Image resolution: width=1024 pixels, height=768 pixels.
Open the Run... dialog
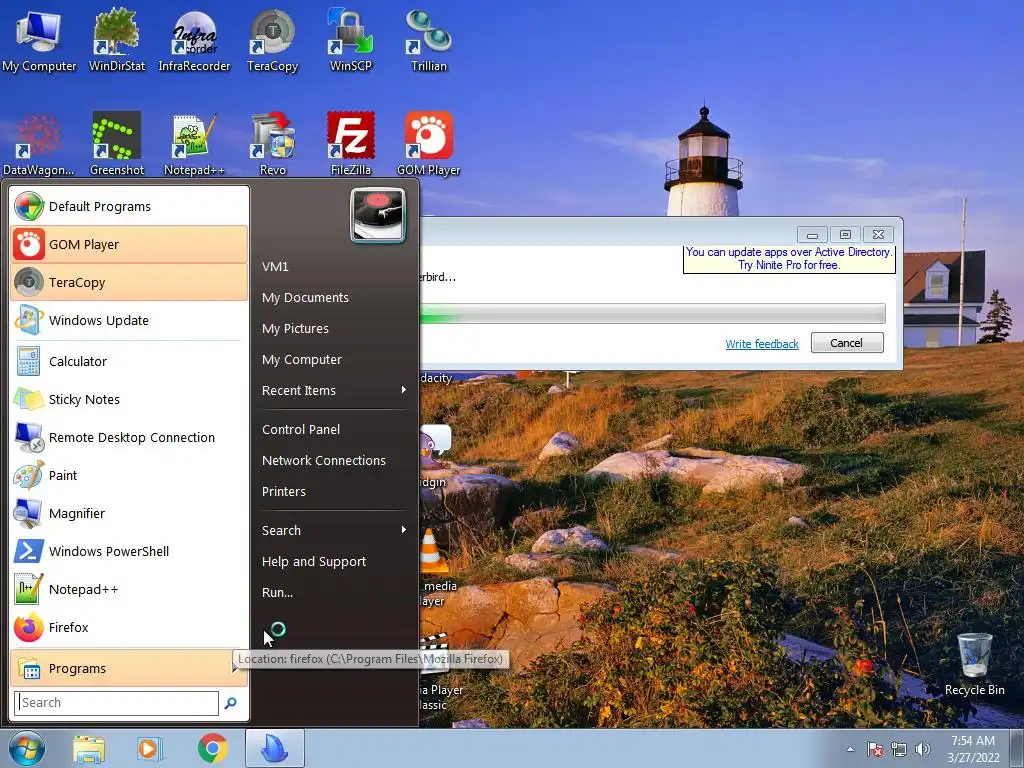point(334,592)
